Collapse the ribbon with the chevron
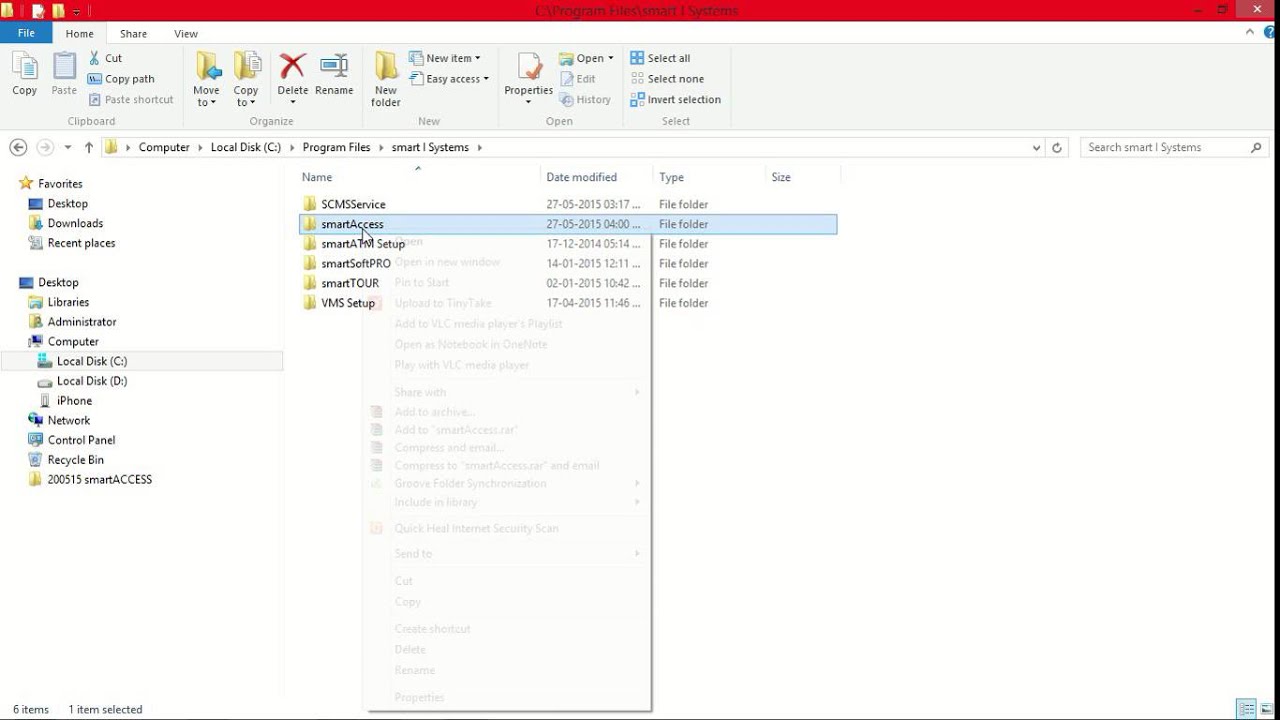Image resolution: width=1280 pixels, height=720 pixels. pos(1251,32)
